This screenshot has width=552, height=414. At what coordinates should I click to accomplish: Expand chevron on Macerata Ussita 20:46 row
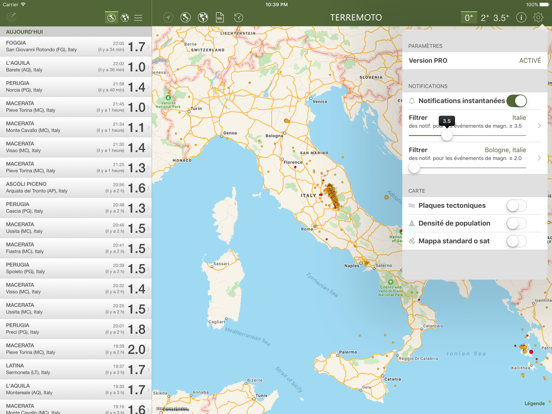[148, 228]
